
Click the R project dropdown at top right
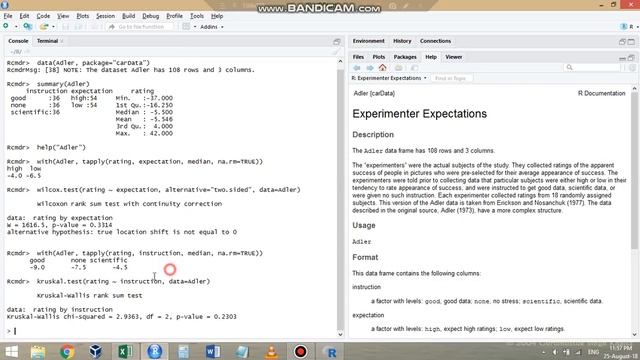click(x=629, y=27)
